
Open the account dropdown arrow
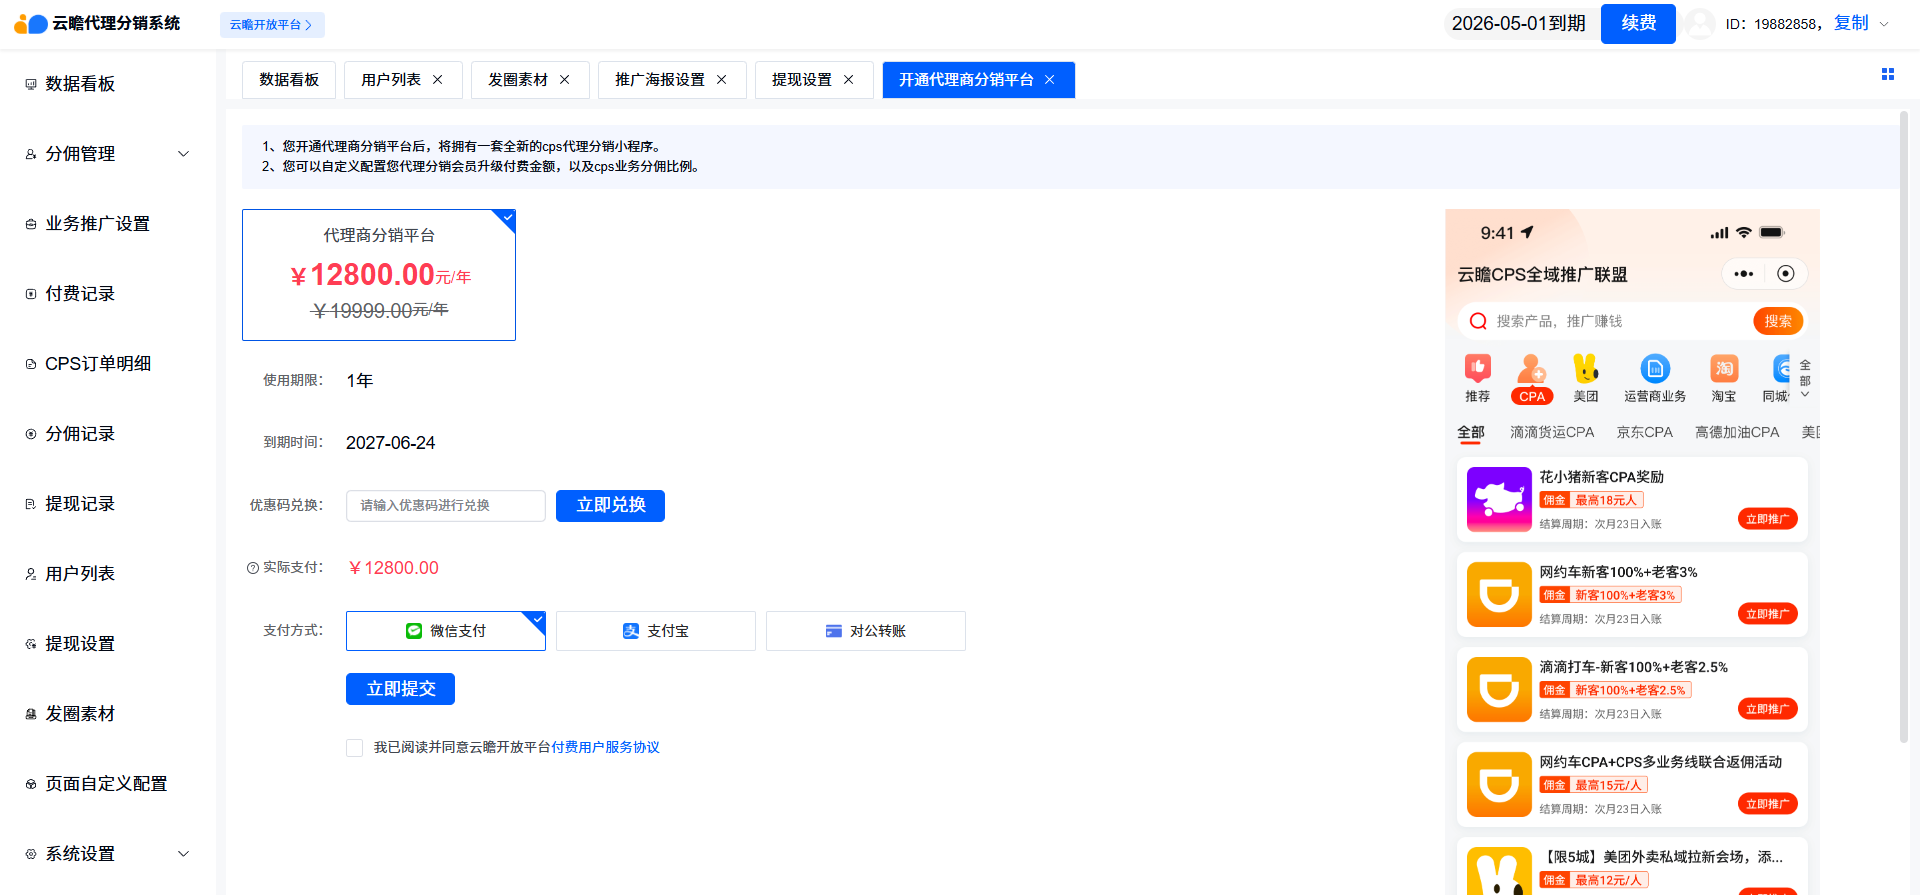[1884, 24]
